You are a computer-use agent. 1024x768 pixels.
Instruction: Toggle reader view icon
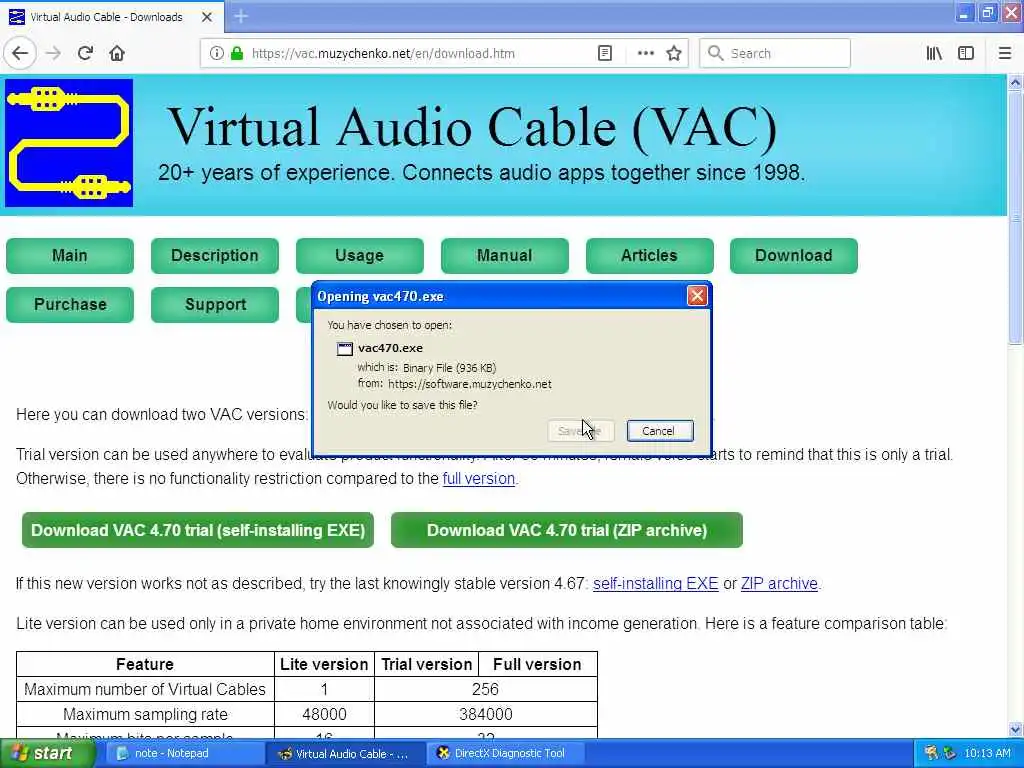pos(605,54)
